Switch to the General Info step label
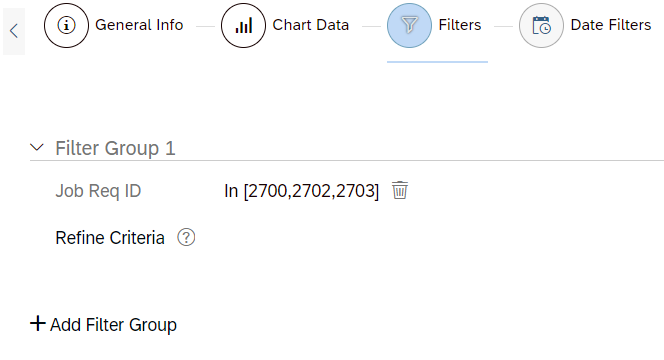 (139, 25)
